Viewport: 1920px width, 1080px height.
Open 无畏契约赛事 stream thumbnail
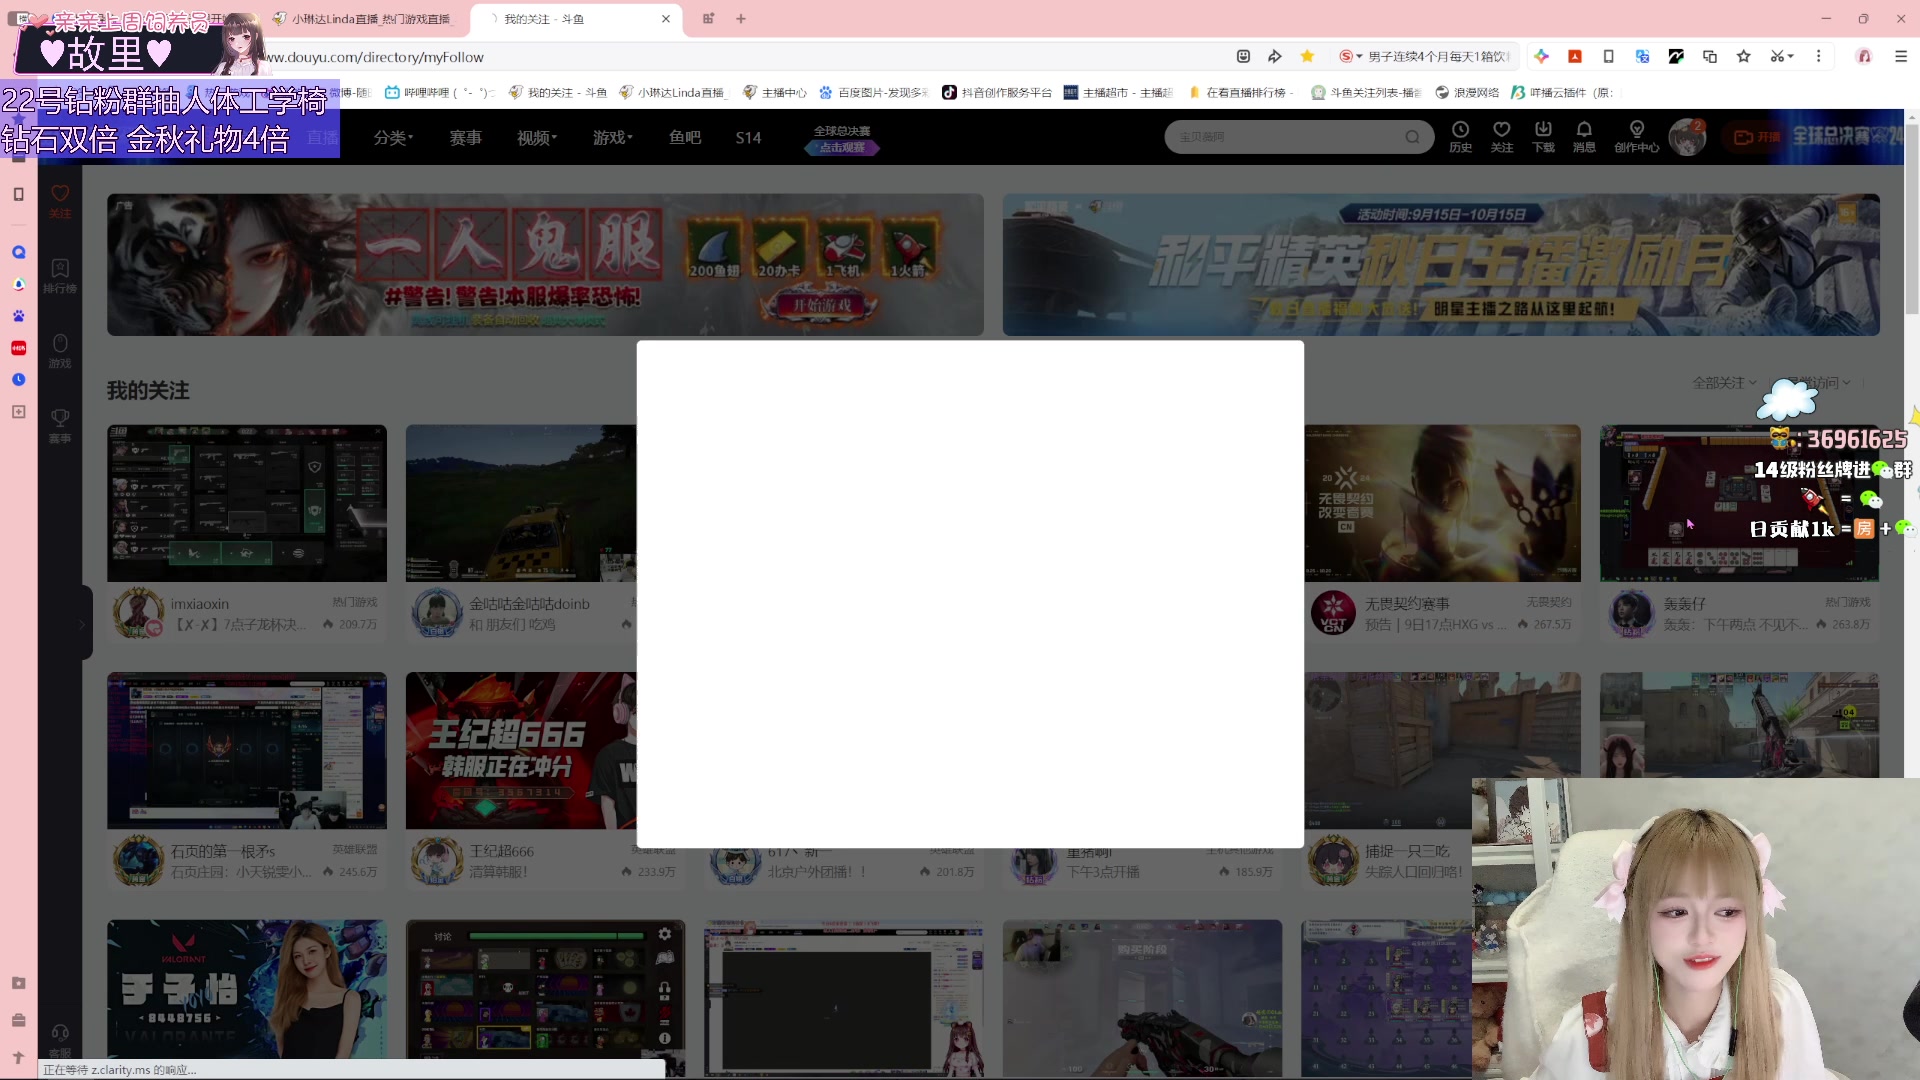click(x=1442, y=503)
